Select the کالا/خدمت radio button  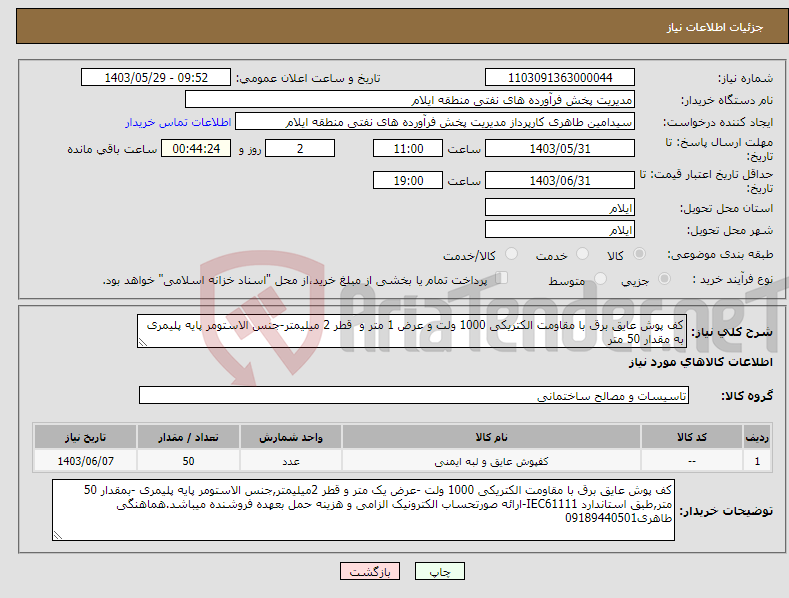(x=511, y=254)
